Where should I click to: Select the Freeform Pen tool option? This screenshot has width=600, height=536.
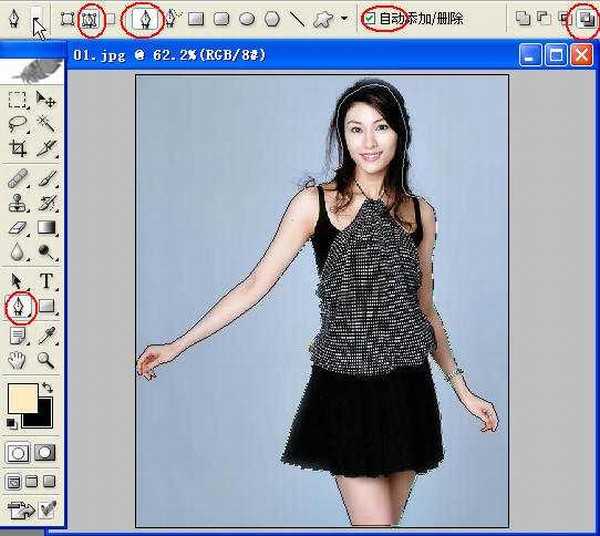point(171,18)
